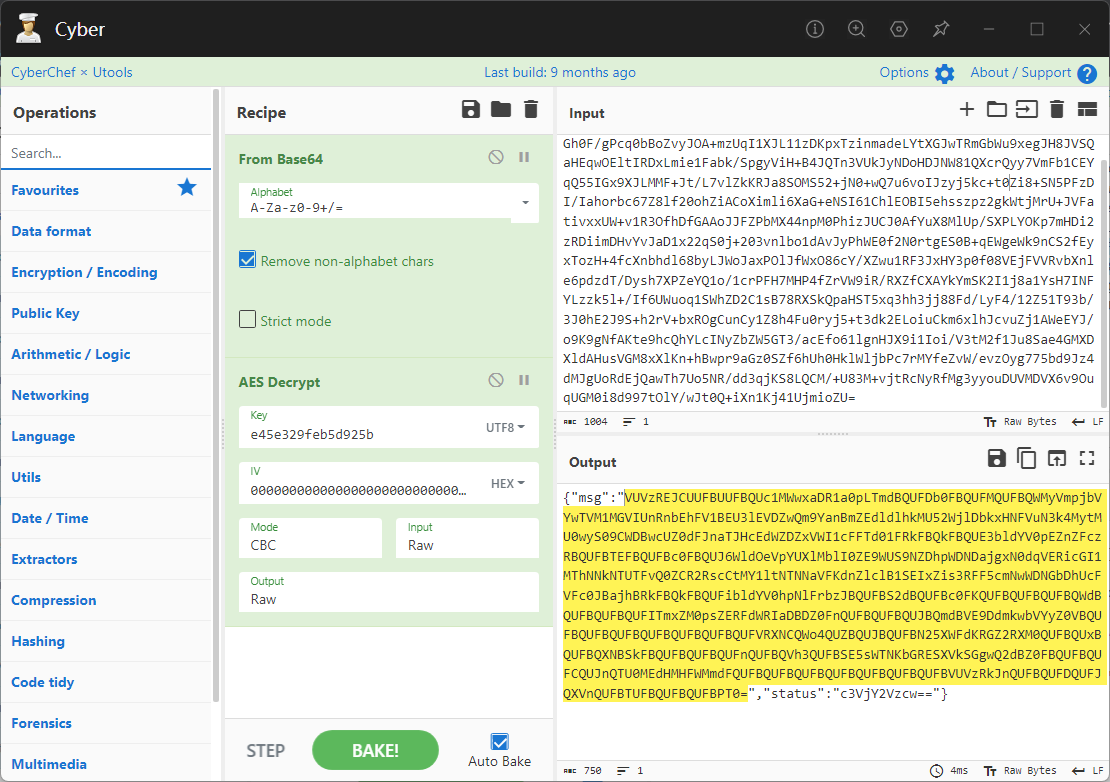Set a breakpoint on From Base64

pyautogui.click(x=524, y=157)
